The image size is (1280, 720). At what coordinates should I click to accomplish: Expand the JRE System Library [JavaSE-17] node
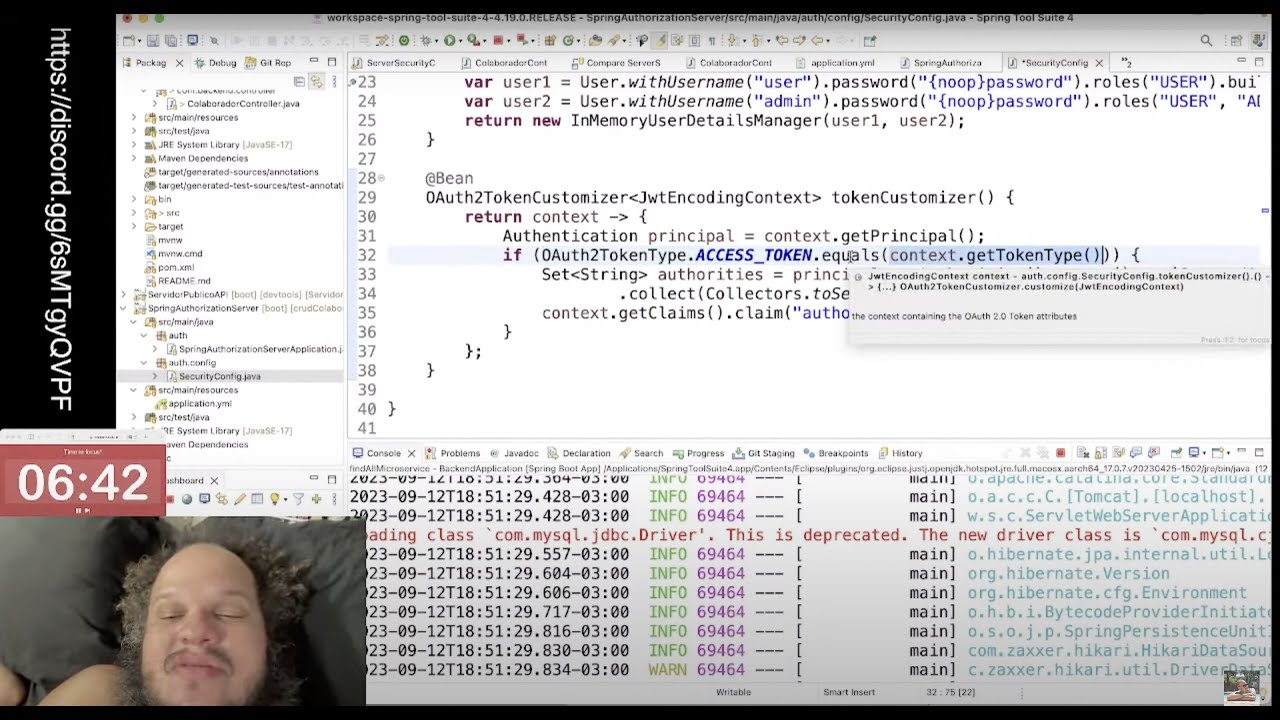click(134, 144)
